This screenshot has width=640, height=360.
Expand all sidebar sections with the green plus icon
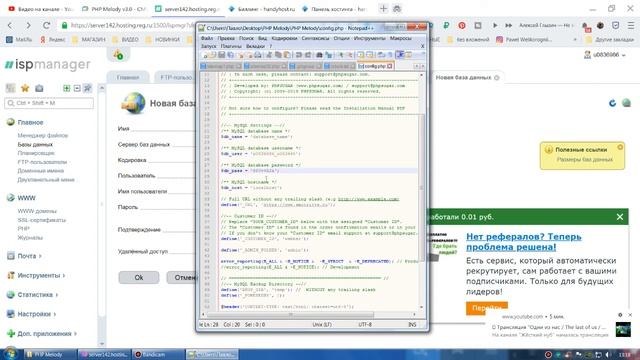tap(67, 88)
